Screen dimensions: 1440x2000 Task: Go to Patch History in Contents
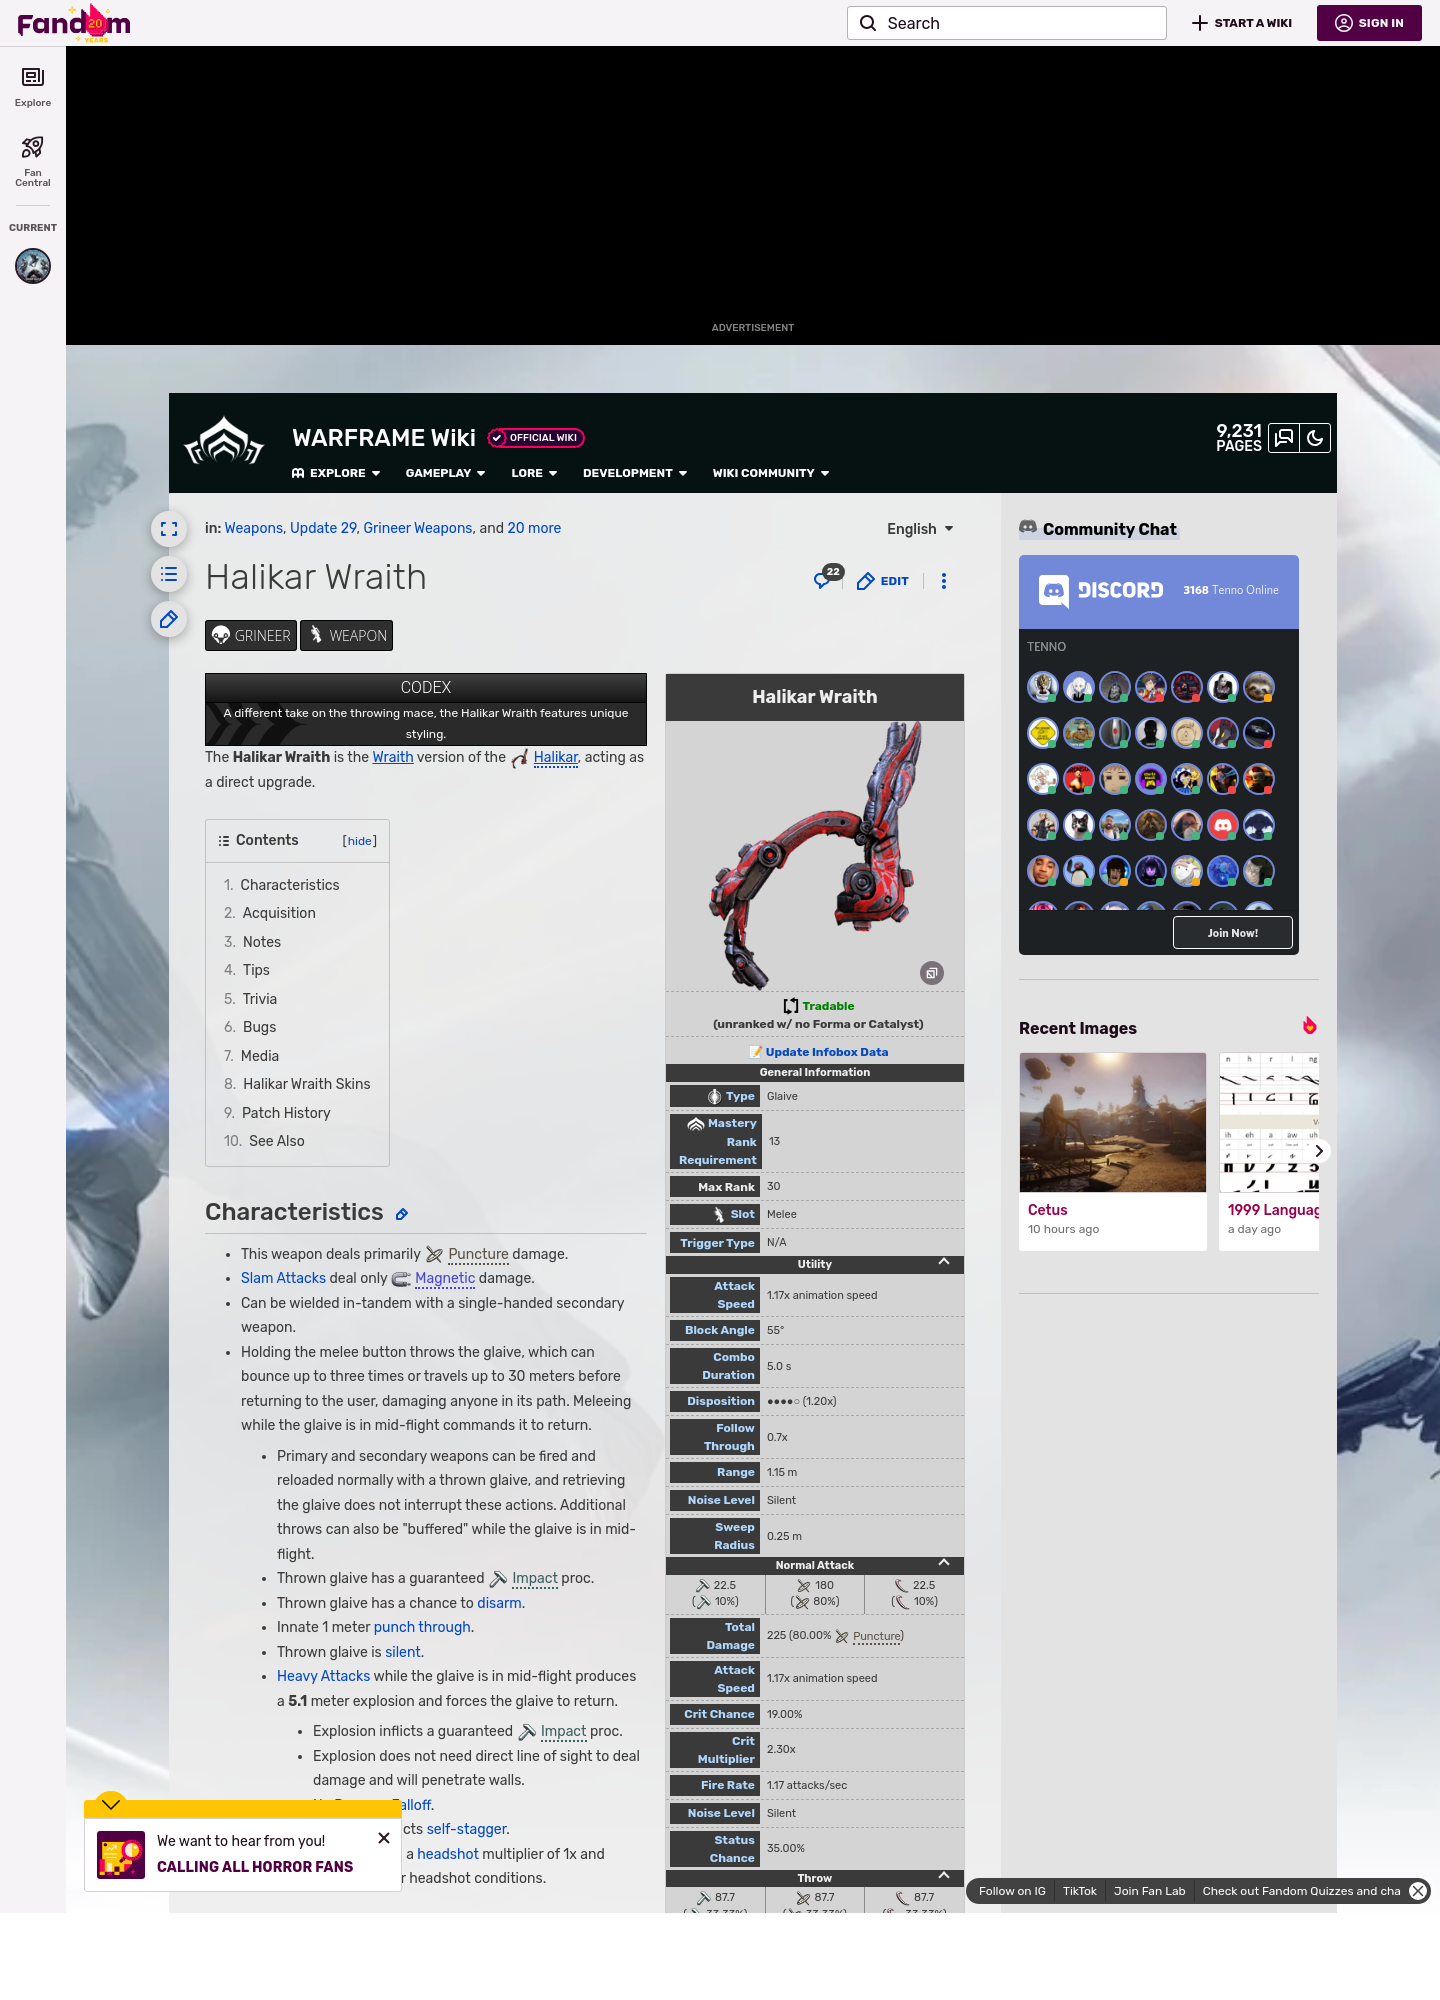coord(286,1113)
